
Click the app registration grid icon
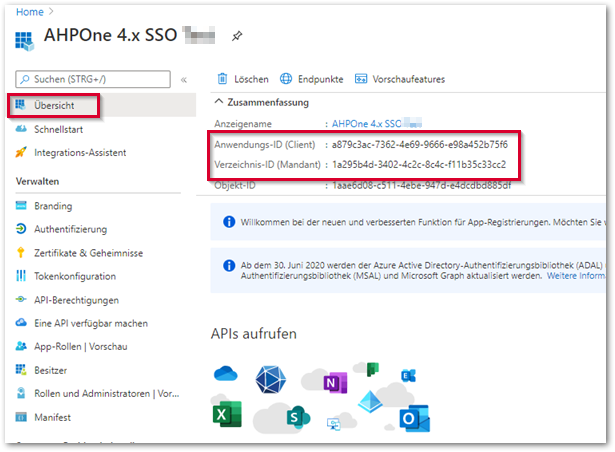click(24, 41)
